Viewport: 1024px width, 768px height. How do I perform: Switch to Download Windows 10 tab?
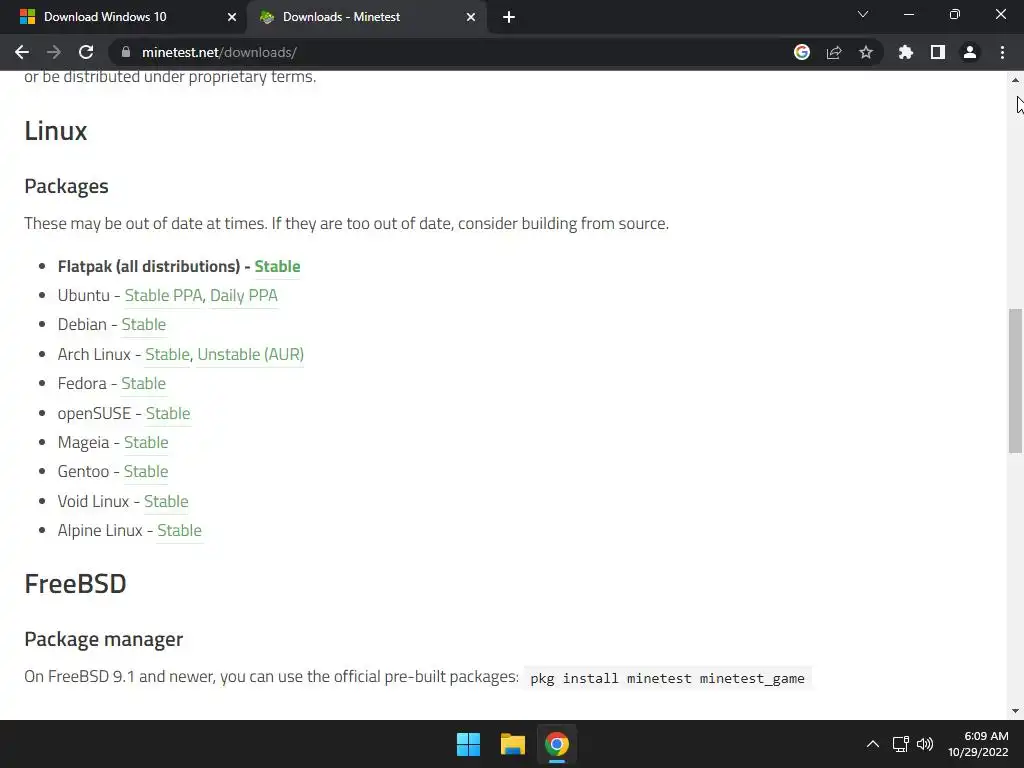pos(123,17)
